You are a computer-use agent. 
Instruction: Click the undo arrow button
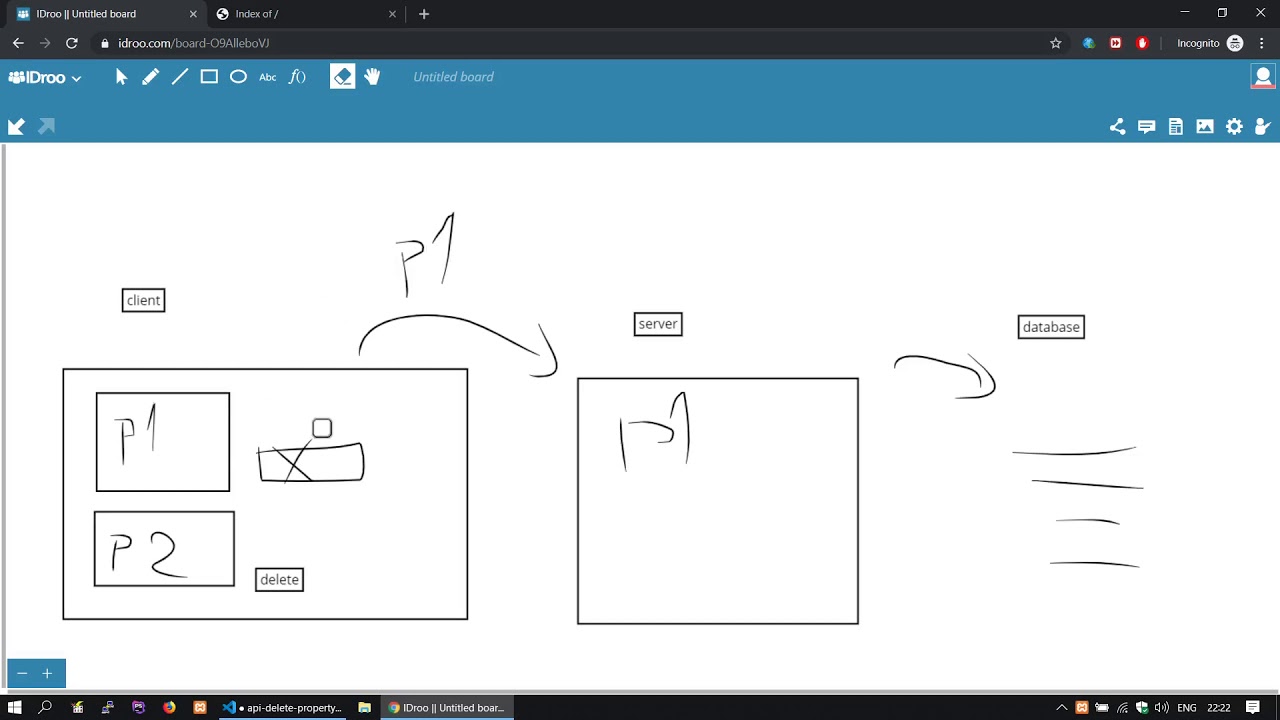tap(16, 126)
